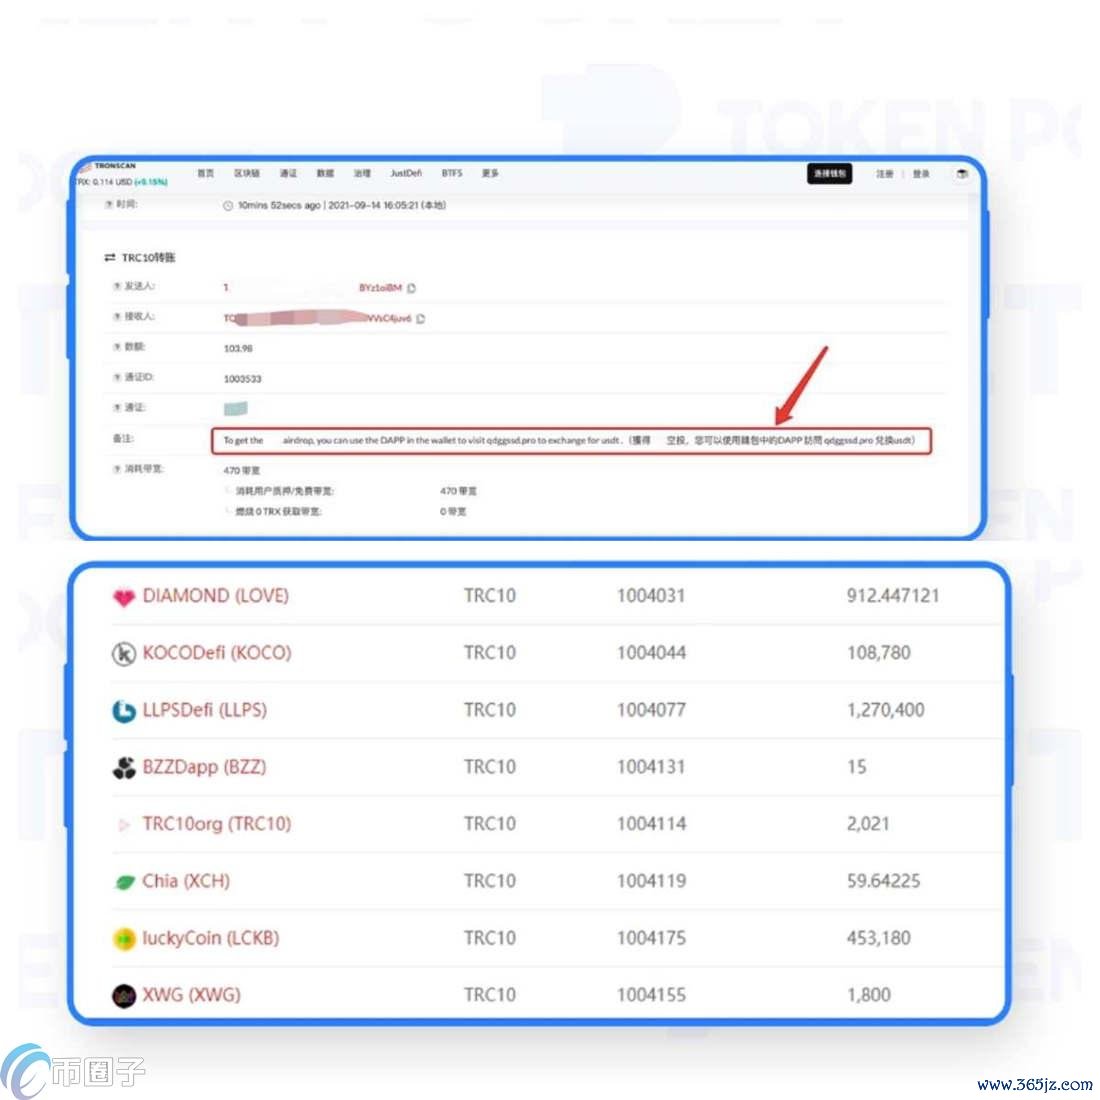Click the help icon beside the 通证: field label
This screenshot has height=1100, width=1100.
pos(117,408)
